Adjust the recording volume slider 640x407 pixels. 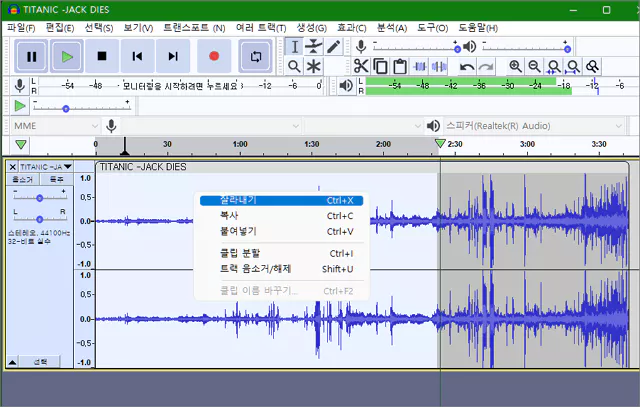tap(416, 49)
